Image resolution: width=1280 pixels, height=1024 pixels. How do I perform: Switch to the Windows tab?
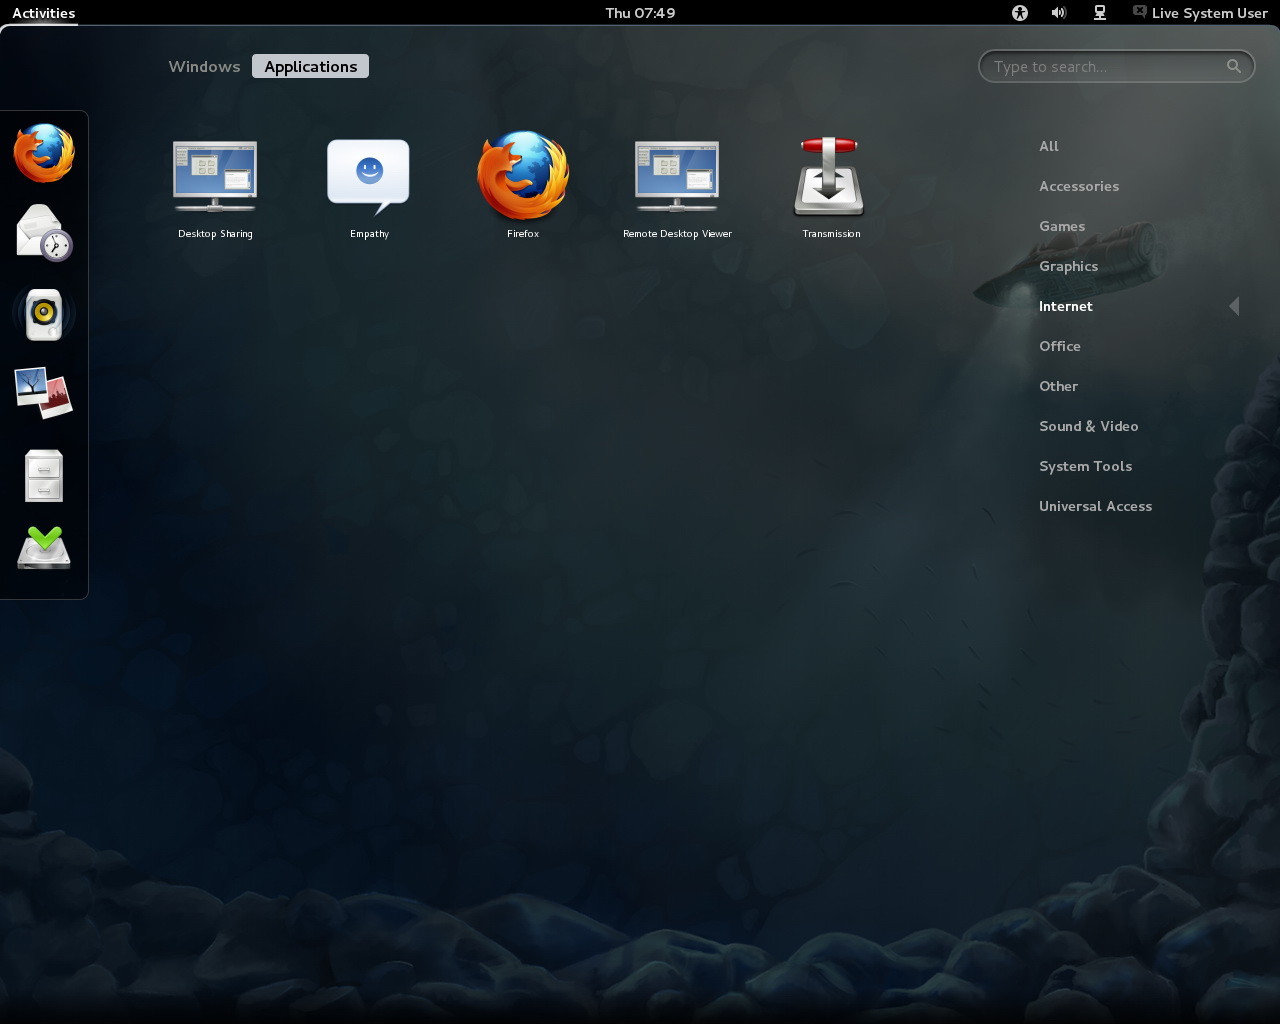(x=204, y=66)
